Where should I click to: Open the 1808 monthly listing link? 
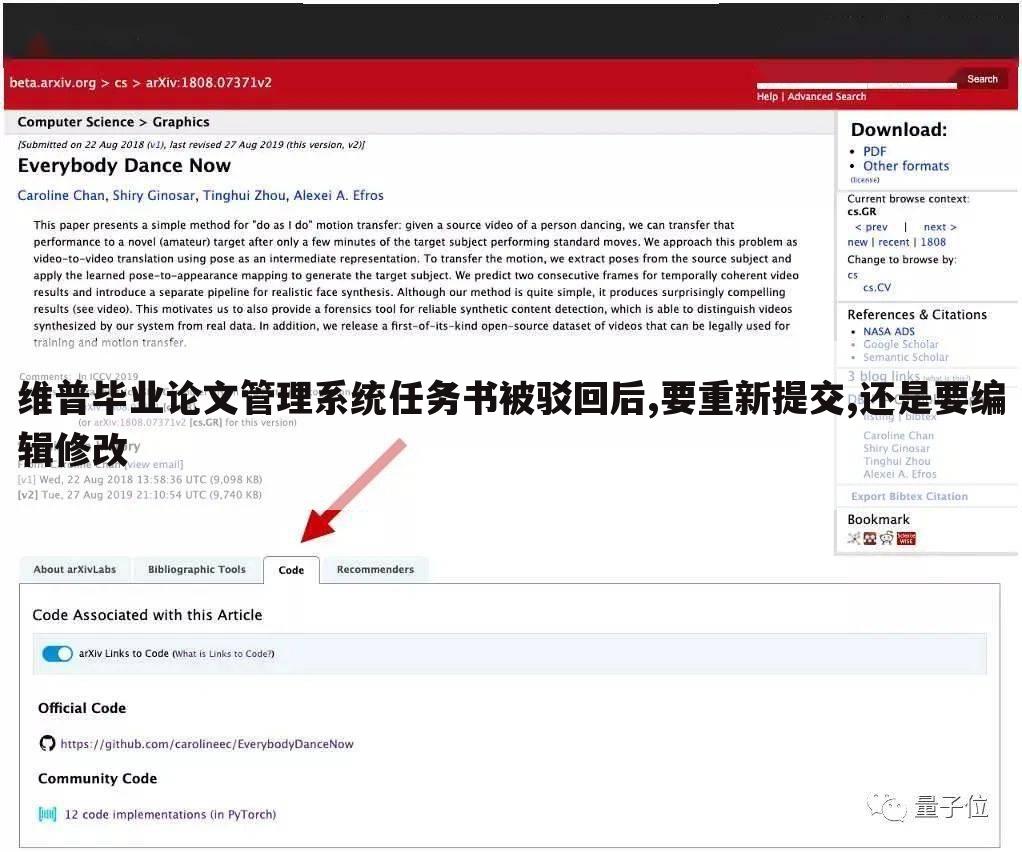933,242
